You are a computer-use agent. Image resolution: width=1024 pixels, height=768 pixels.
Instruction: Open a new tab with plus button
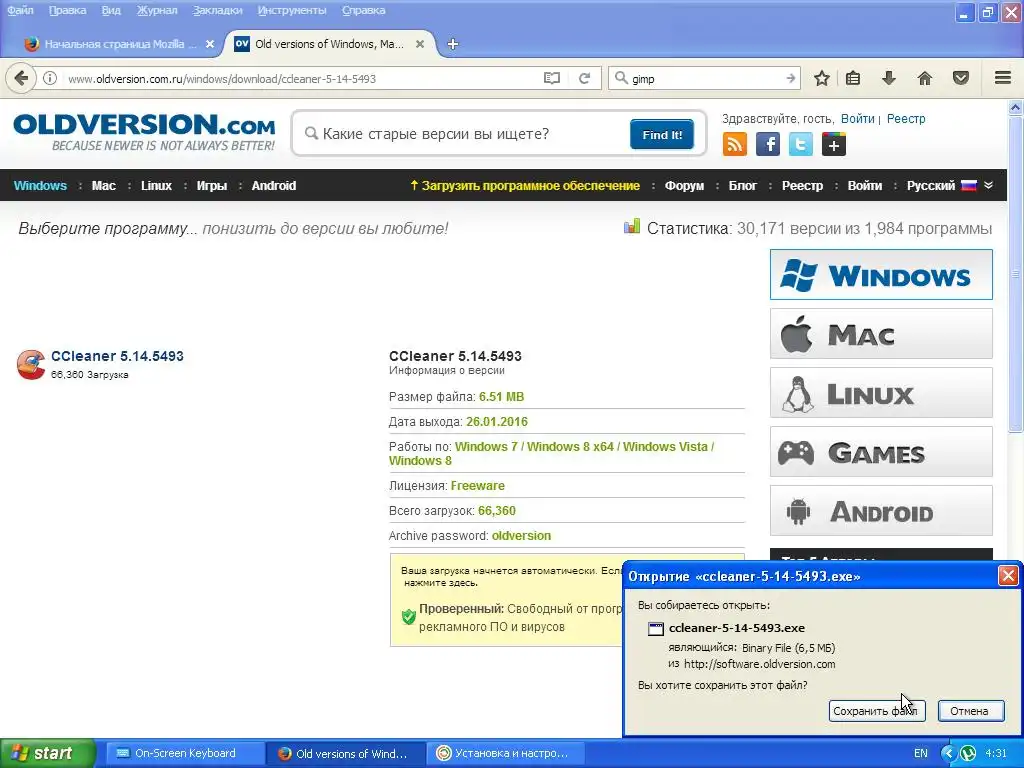pos(453,44)
